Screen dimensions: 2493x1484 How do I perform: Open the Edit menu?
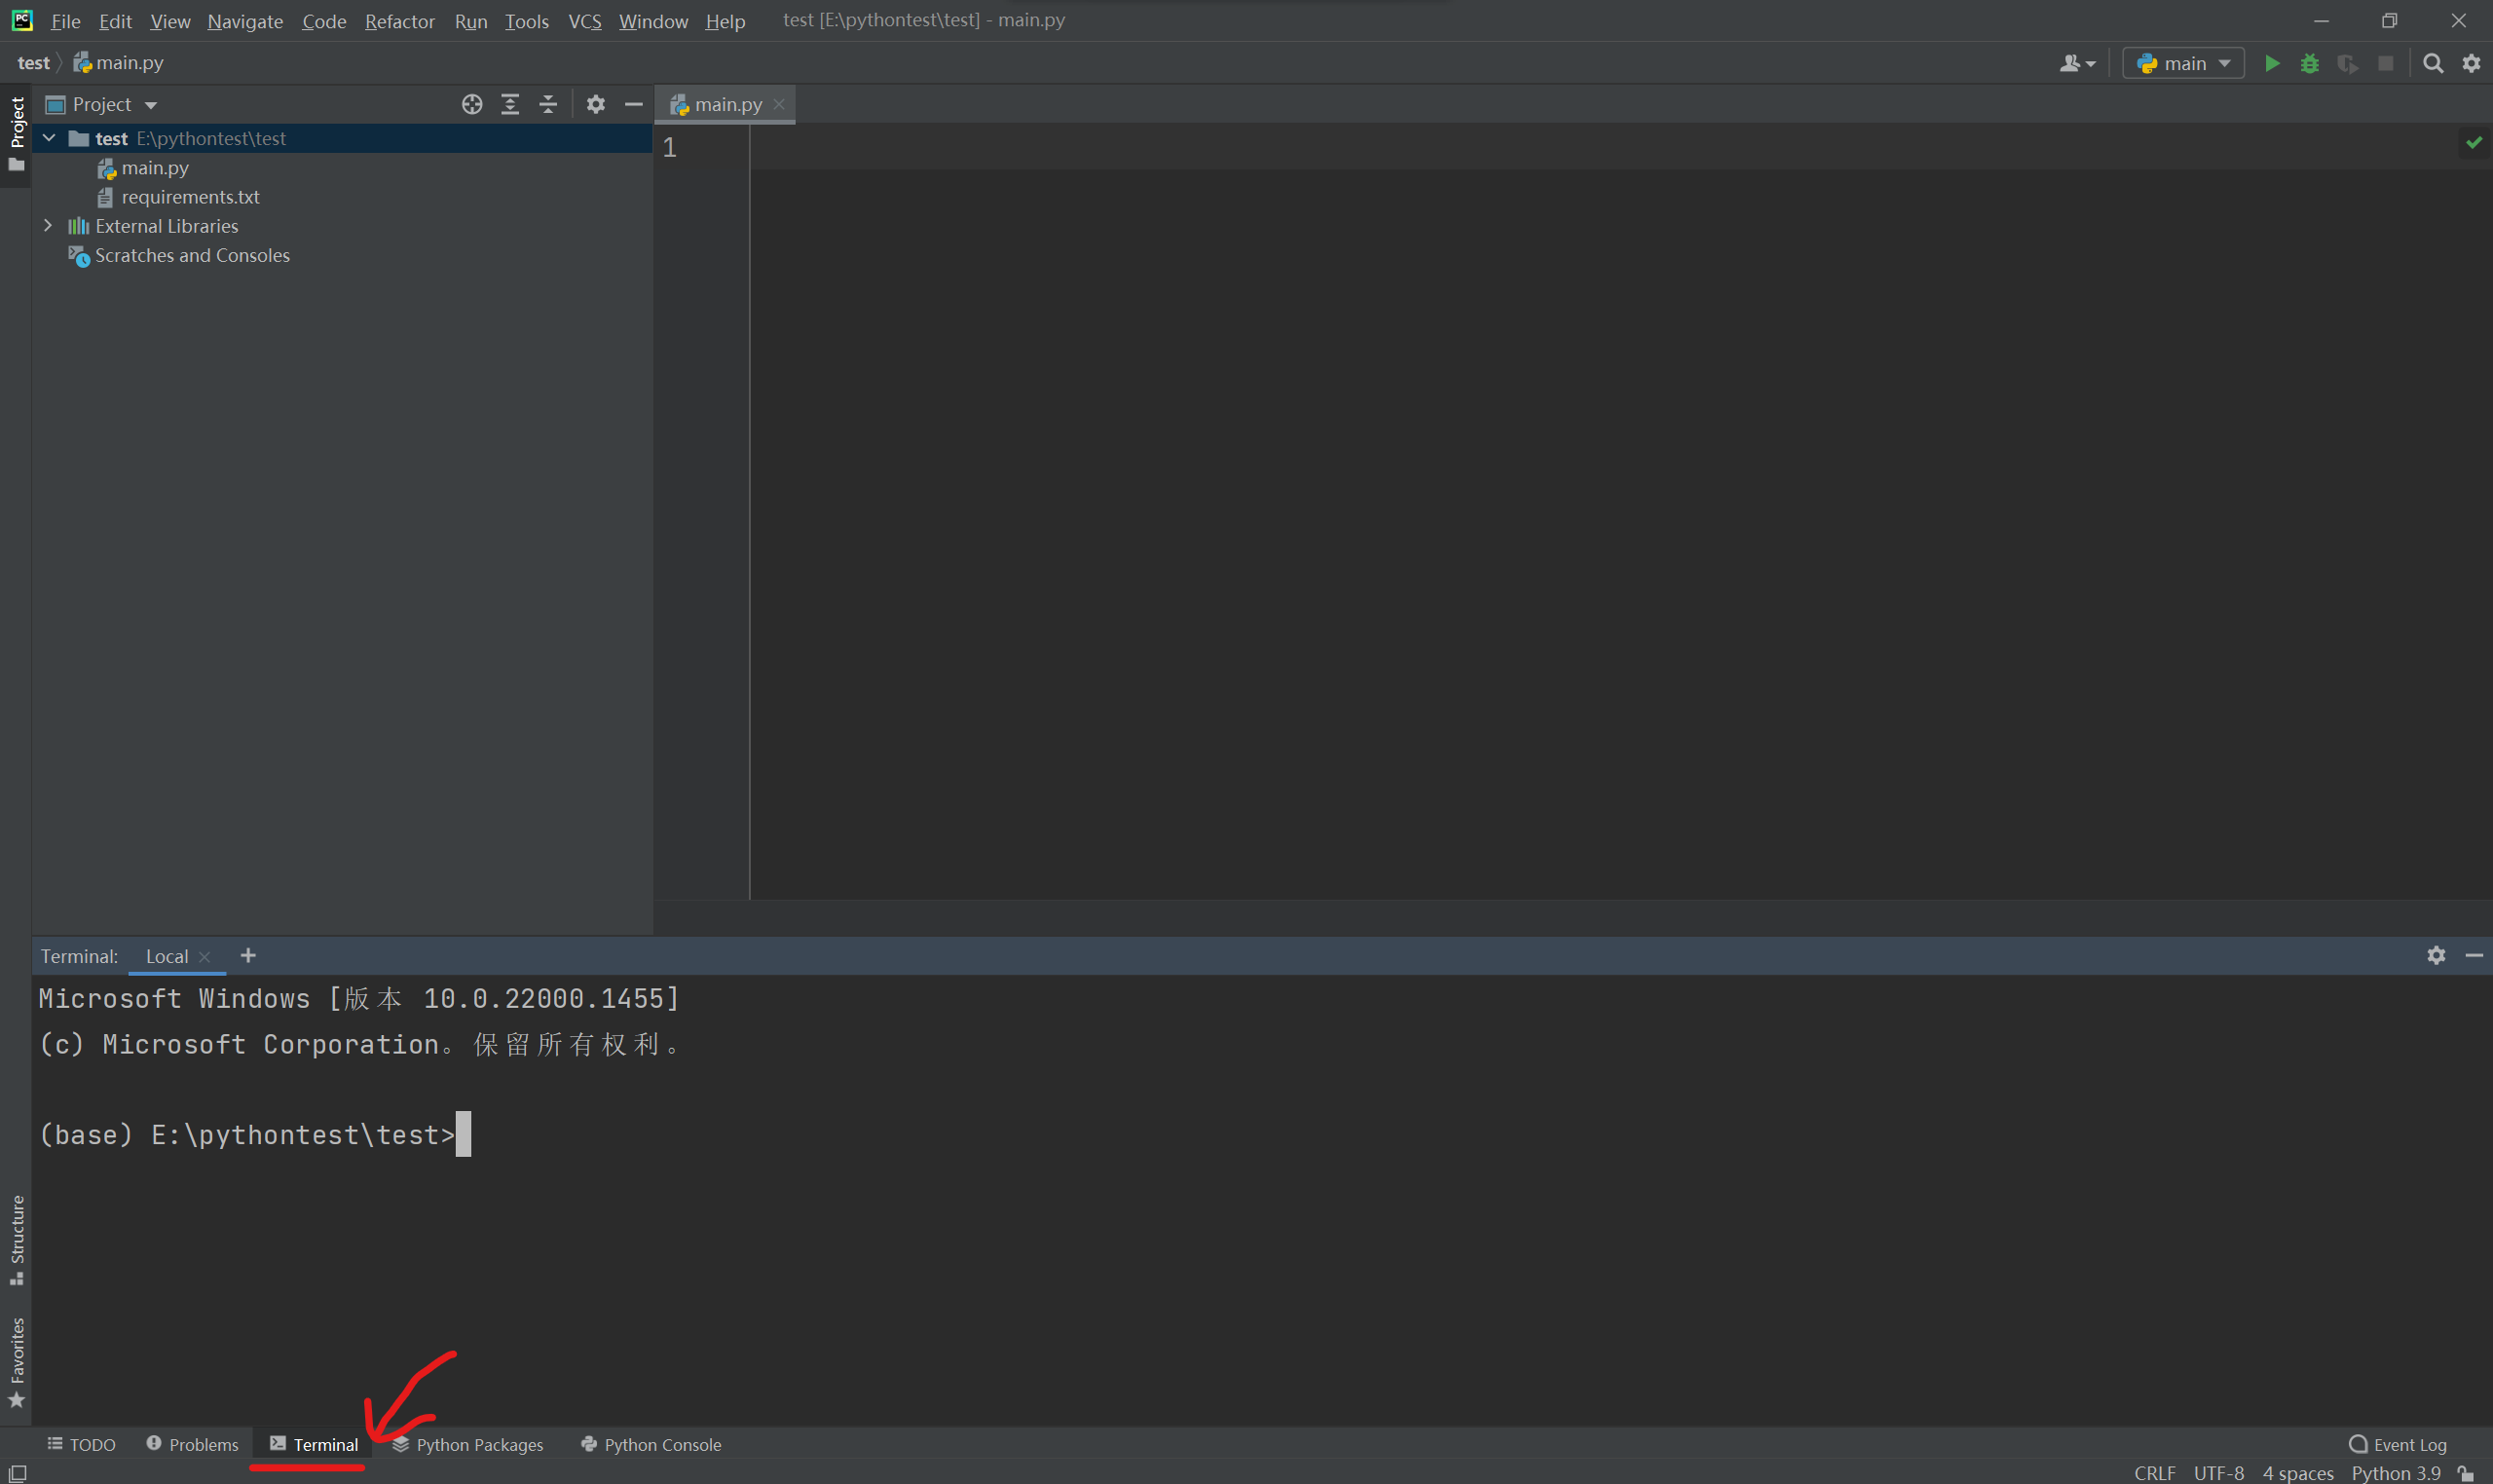coord(115,21)
